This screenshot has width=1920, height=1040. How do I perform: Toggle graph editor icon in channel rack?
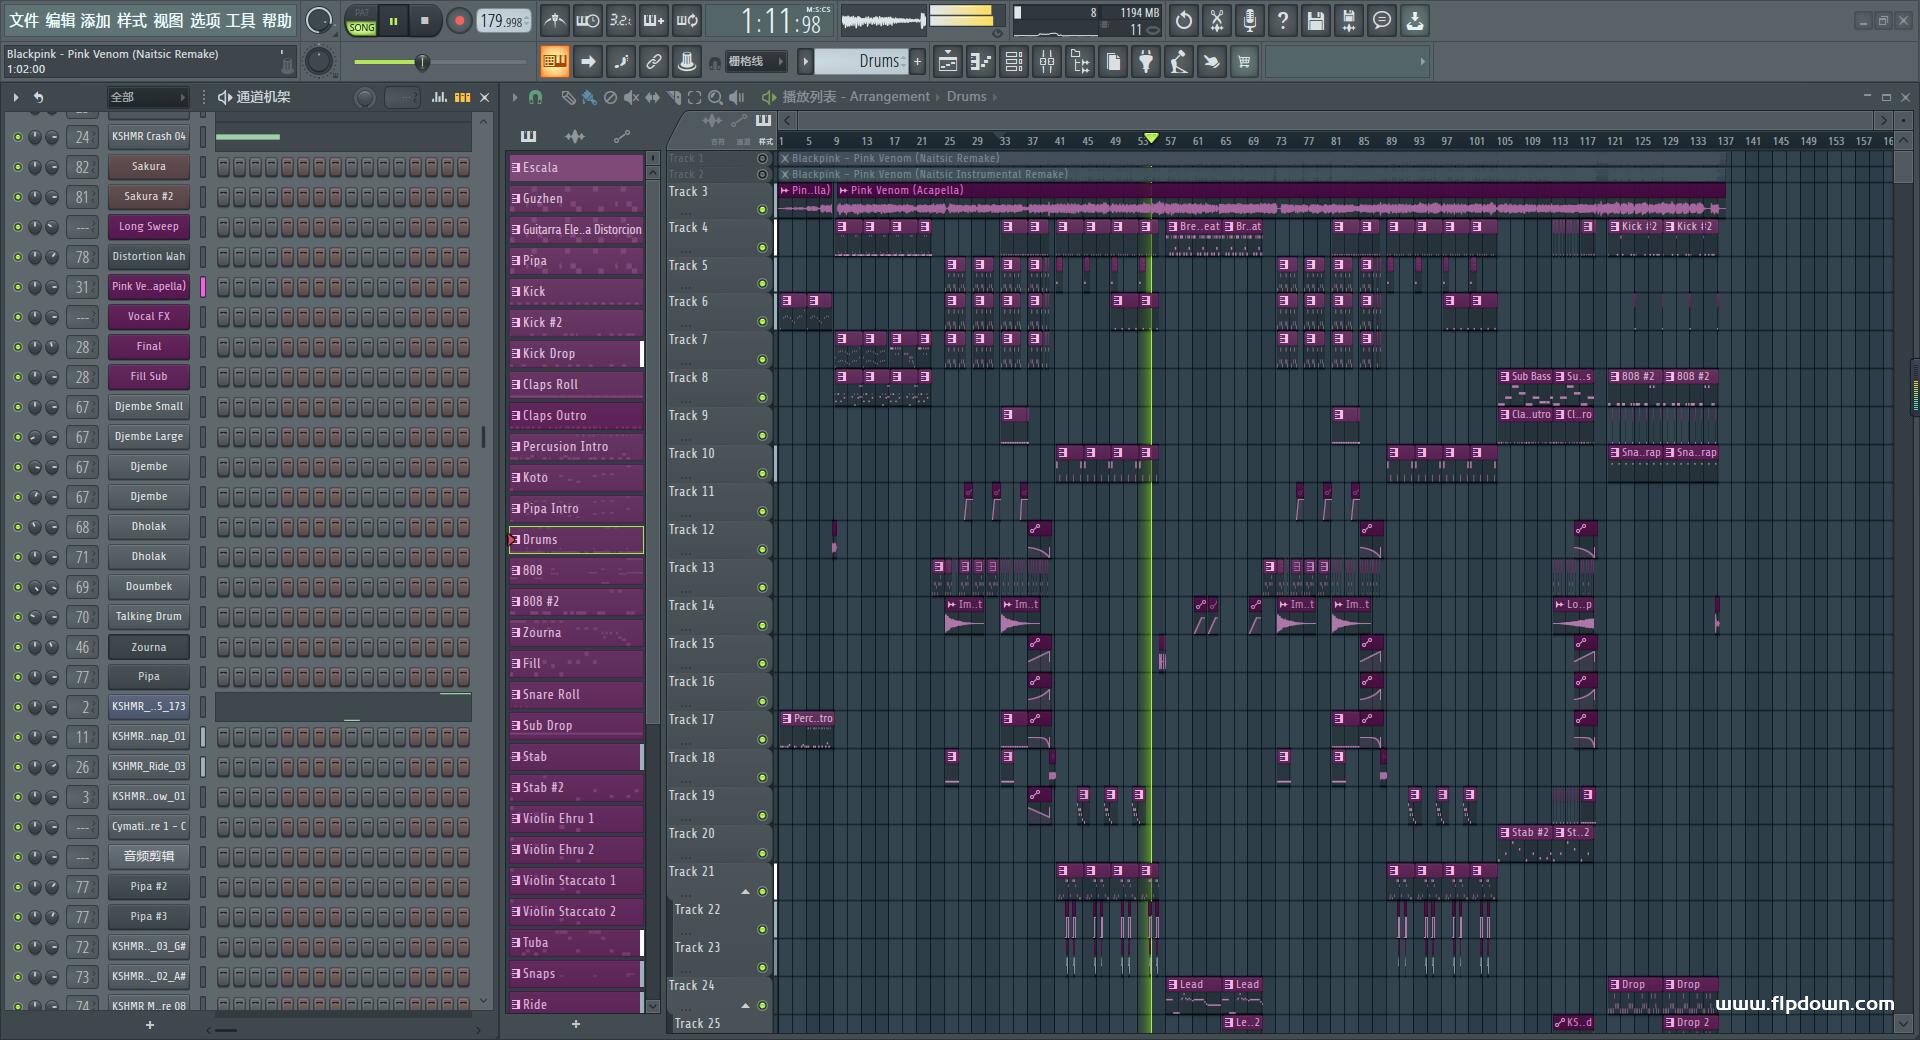pyautogui.click(x=439, y=97)
